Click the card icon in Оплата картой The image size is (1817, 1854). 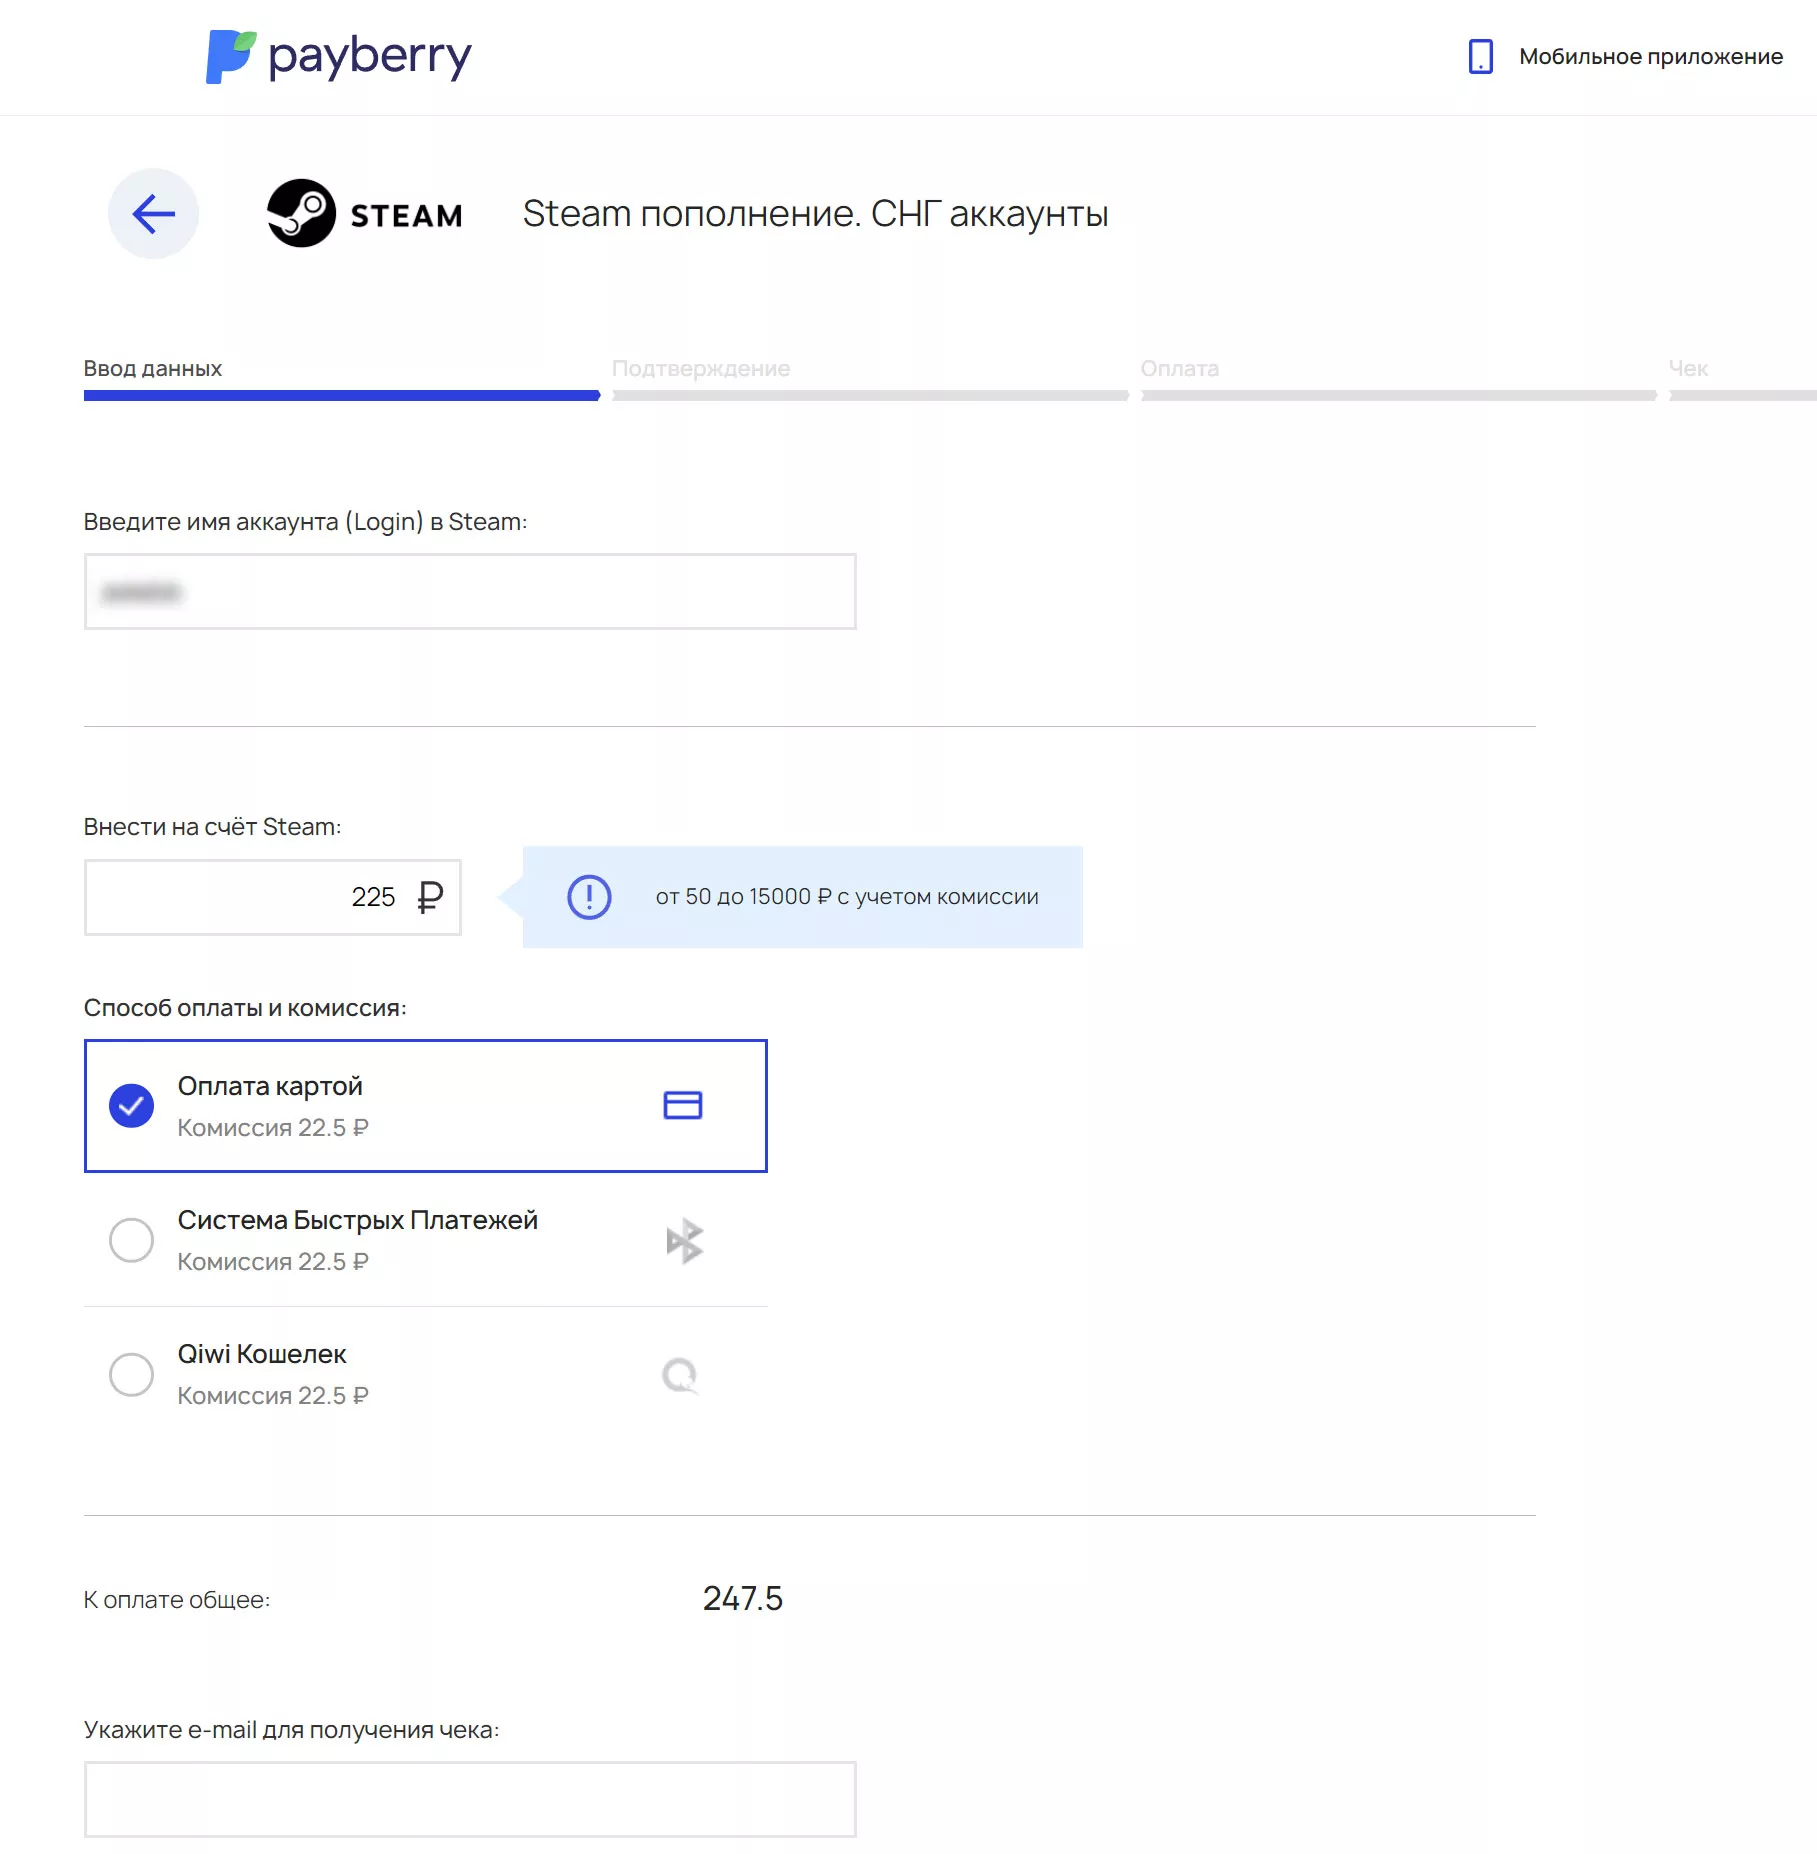click(683, 1105)
